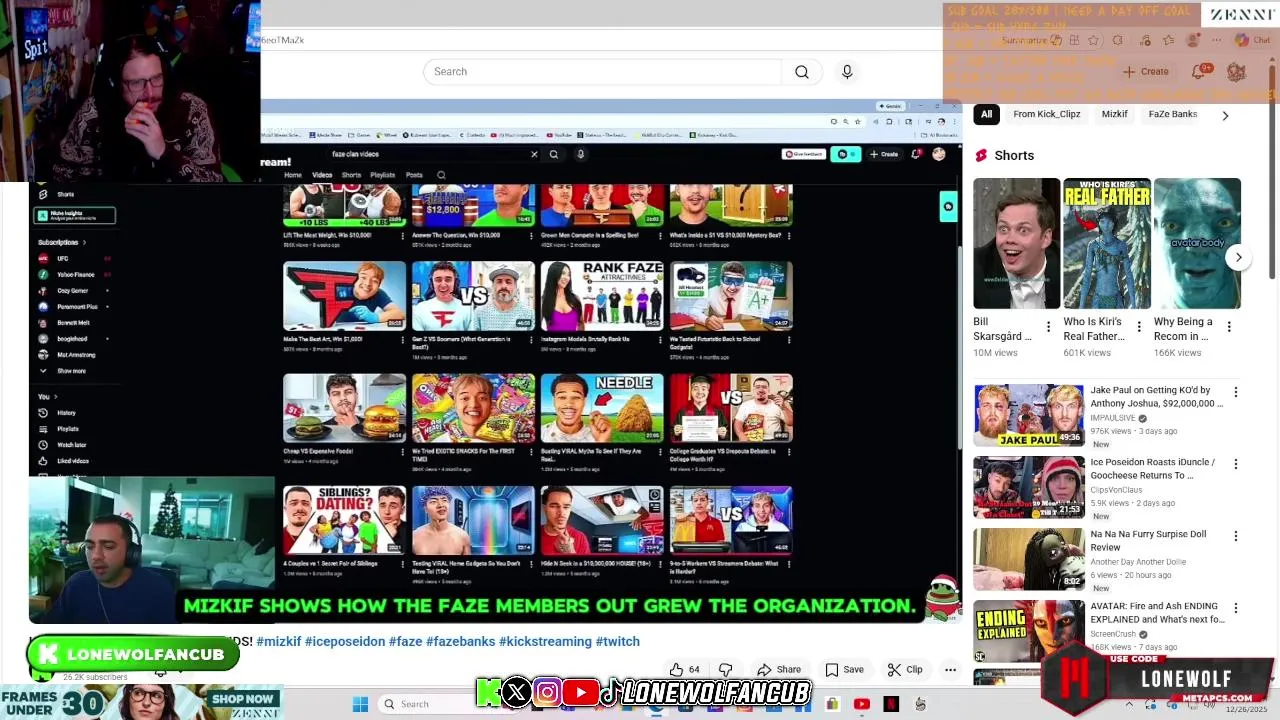Select the FaZe Banks filter chip
The width and height of the screenshot is (1280, 720).
[x=1172, y=114]
